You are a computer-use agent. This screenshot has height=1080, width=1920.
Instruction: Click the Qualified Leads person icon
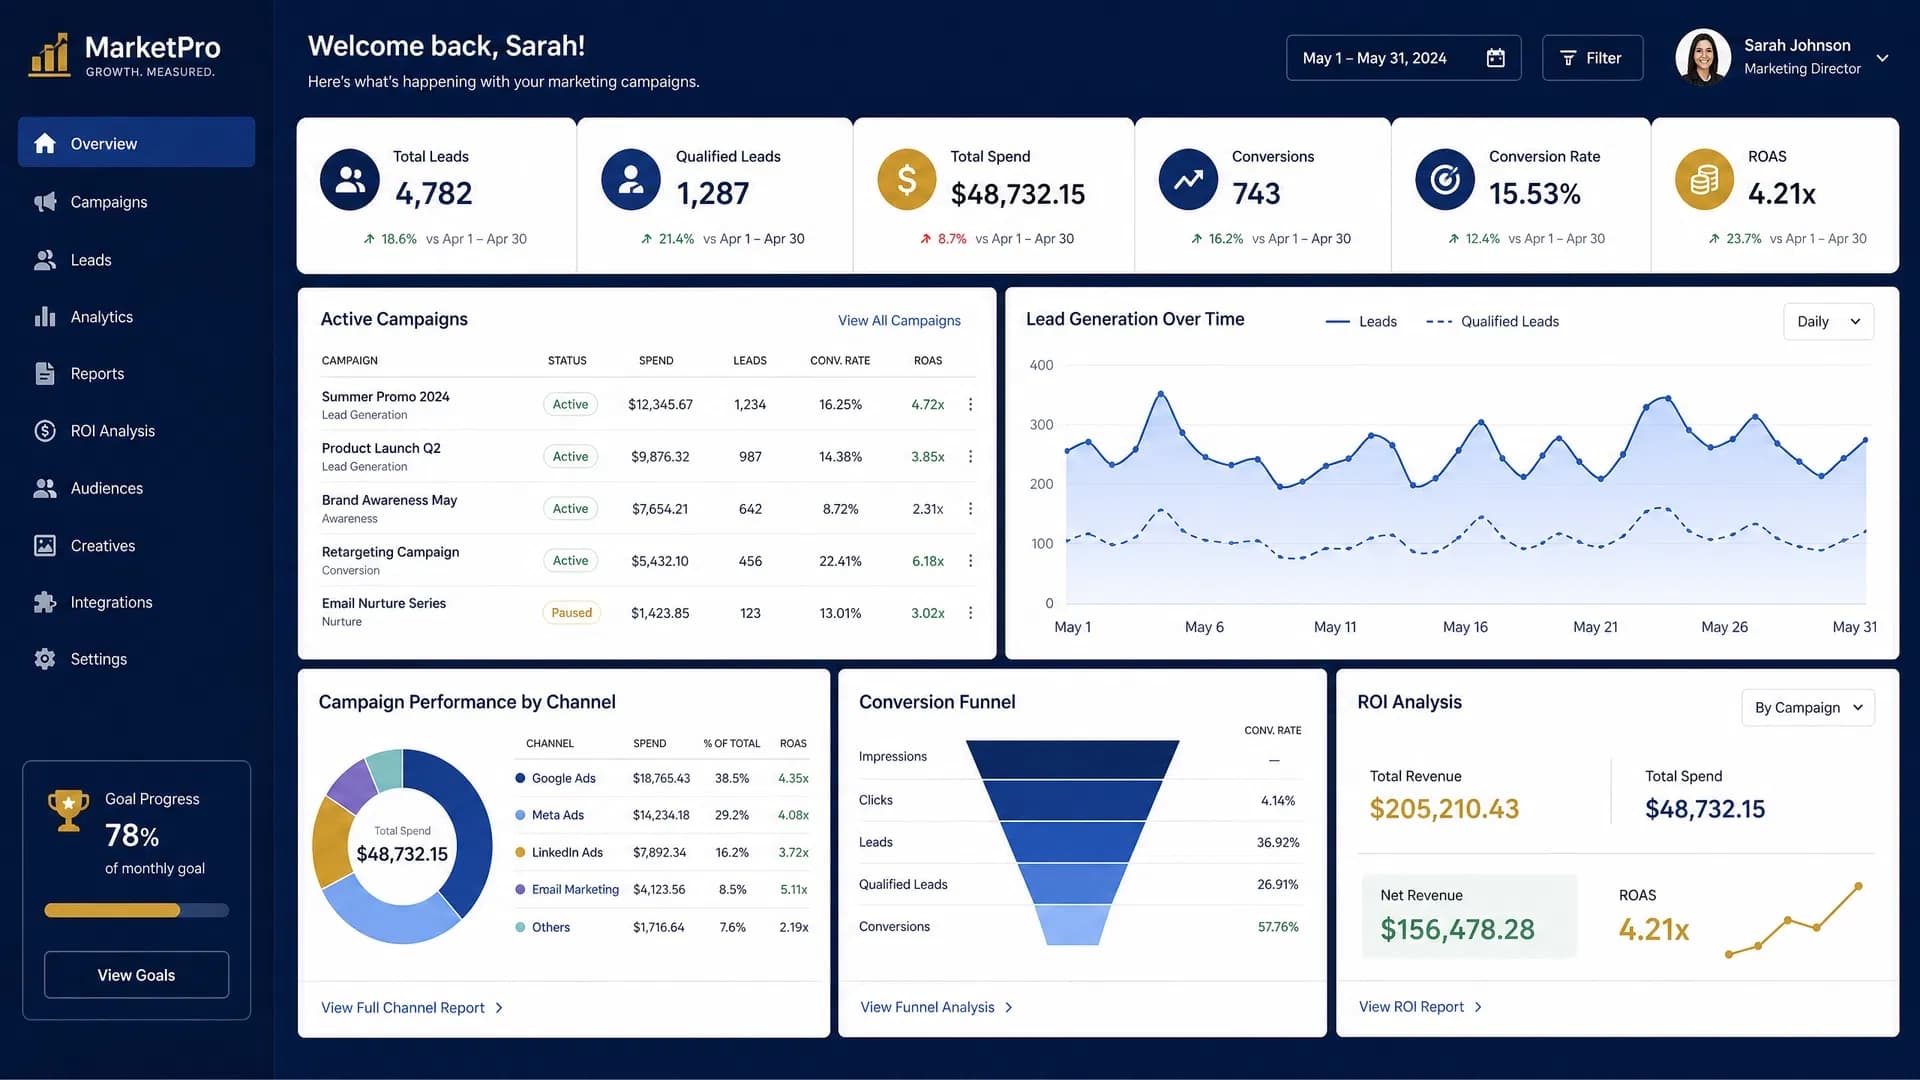coord(631,180)
